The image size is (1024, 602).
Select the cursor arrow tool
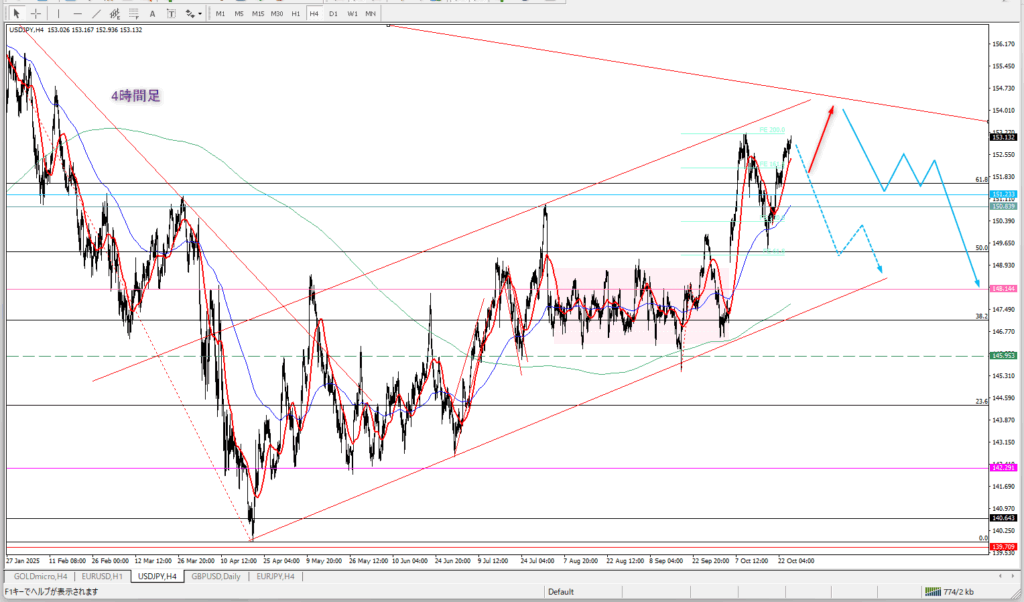[16, 13]
